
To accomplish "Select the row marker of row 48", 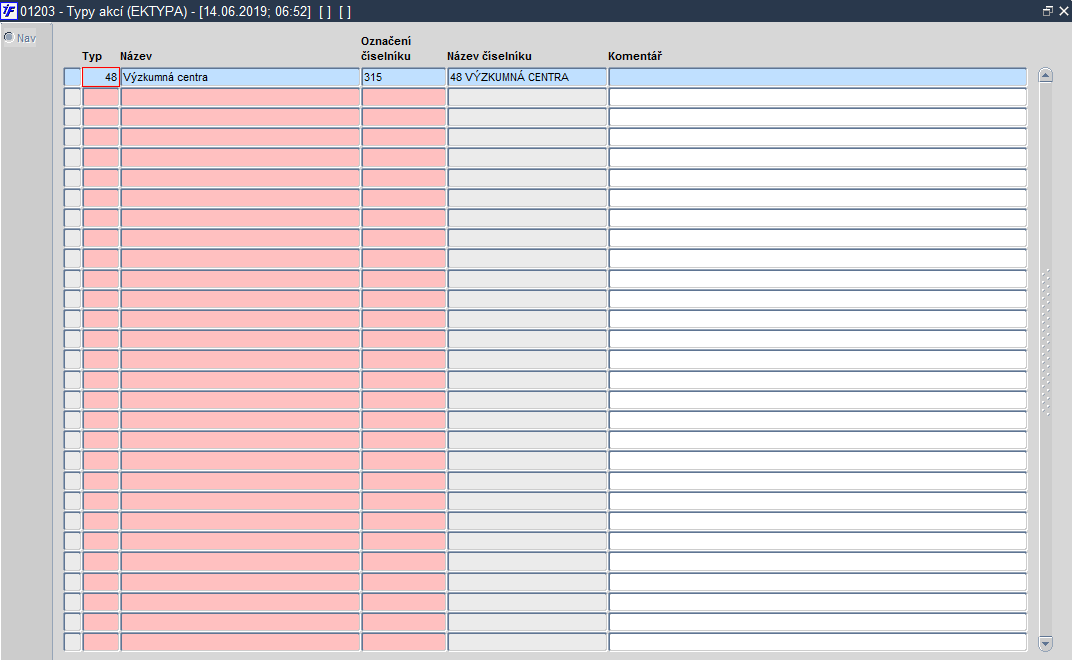I will click(72, 77).
